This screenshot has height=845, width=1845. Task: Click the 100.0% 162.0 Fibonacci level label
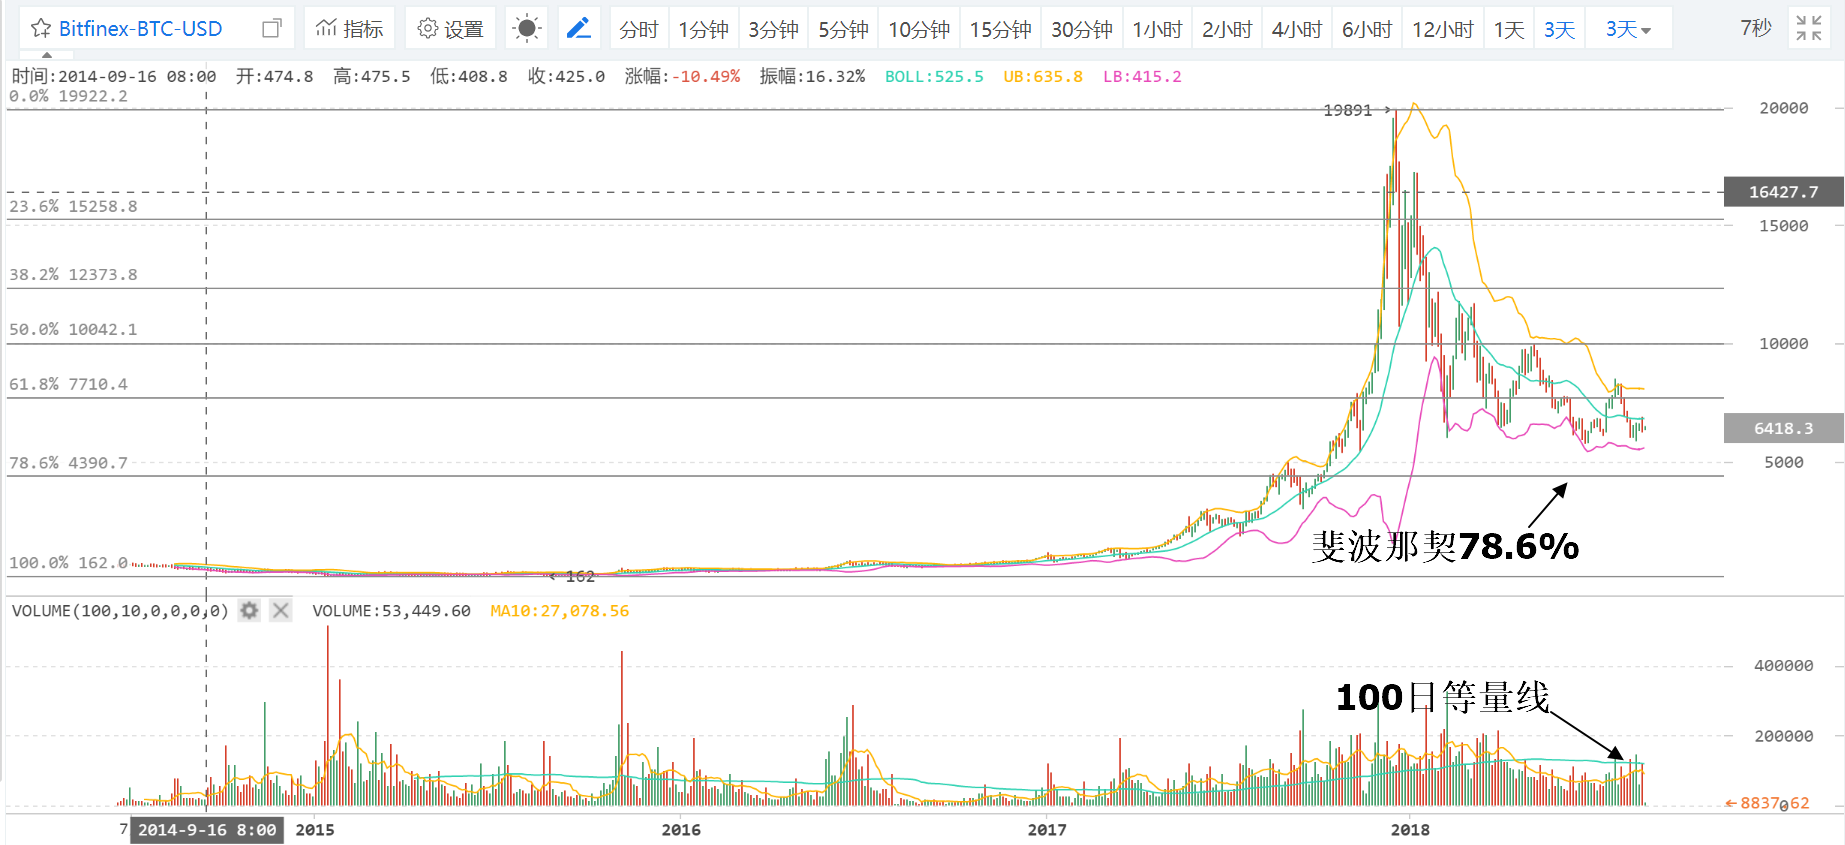point(68,563)
